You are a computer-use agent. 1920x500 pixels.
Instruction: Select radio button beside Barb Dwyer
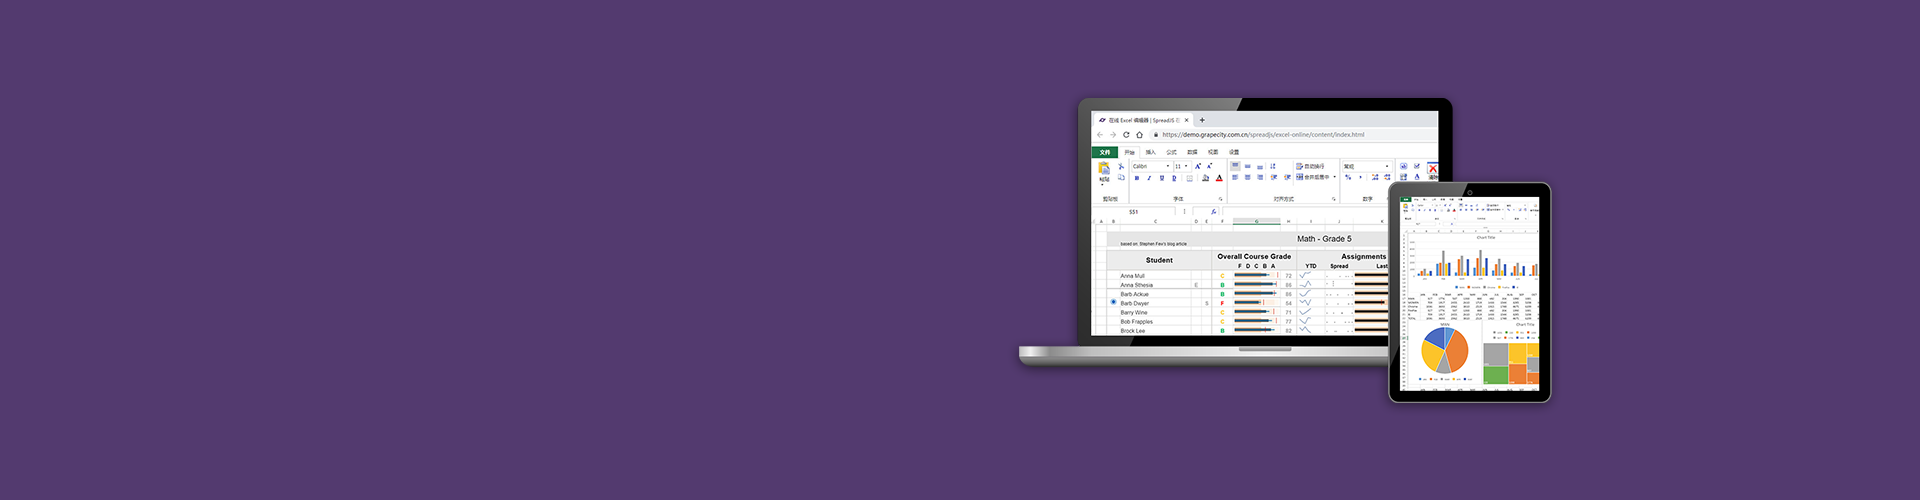coord(1113,302)
